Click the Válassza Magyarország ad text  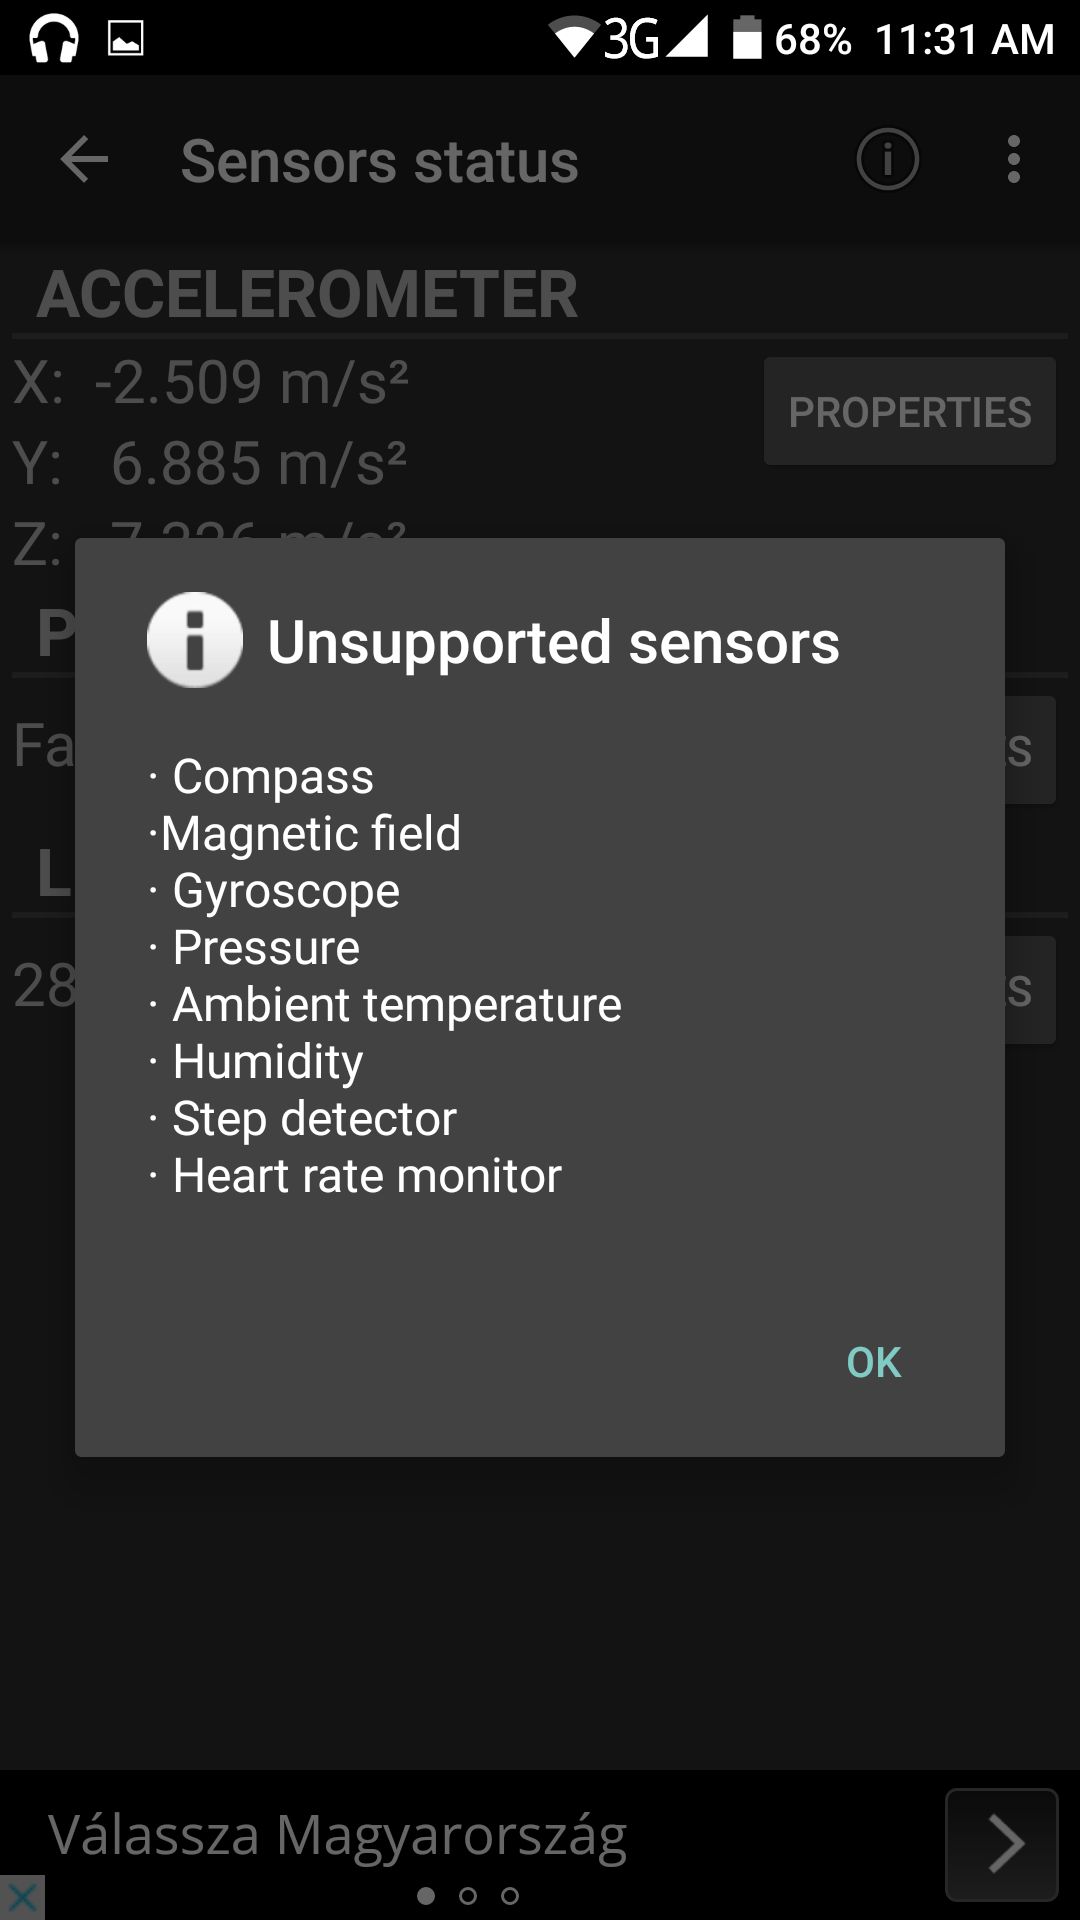click(x=338, y=1836)
